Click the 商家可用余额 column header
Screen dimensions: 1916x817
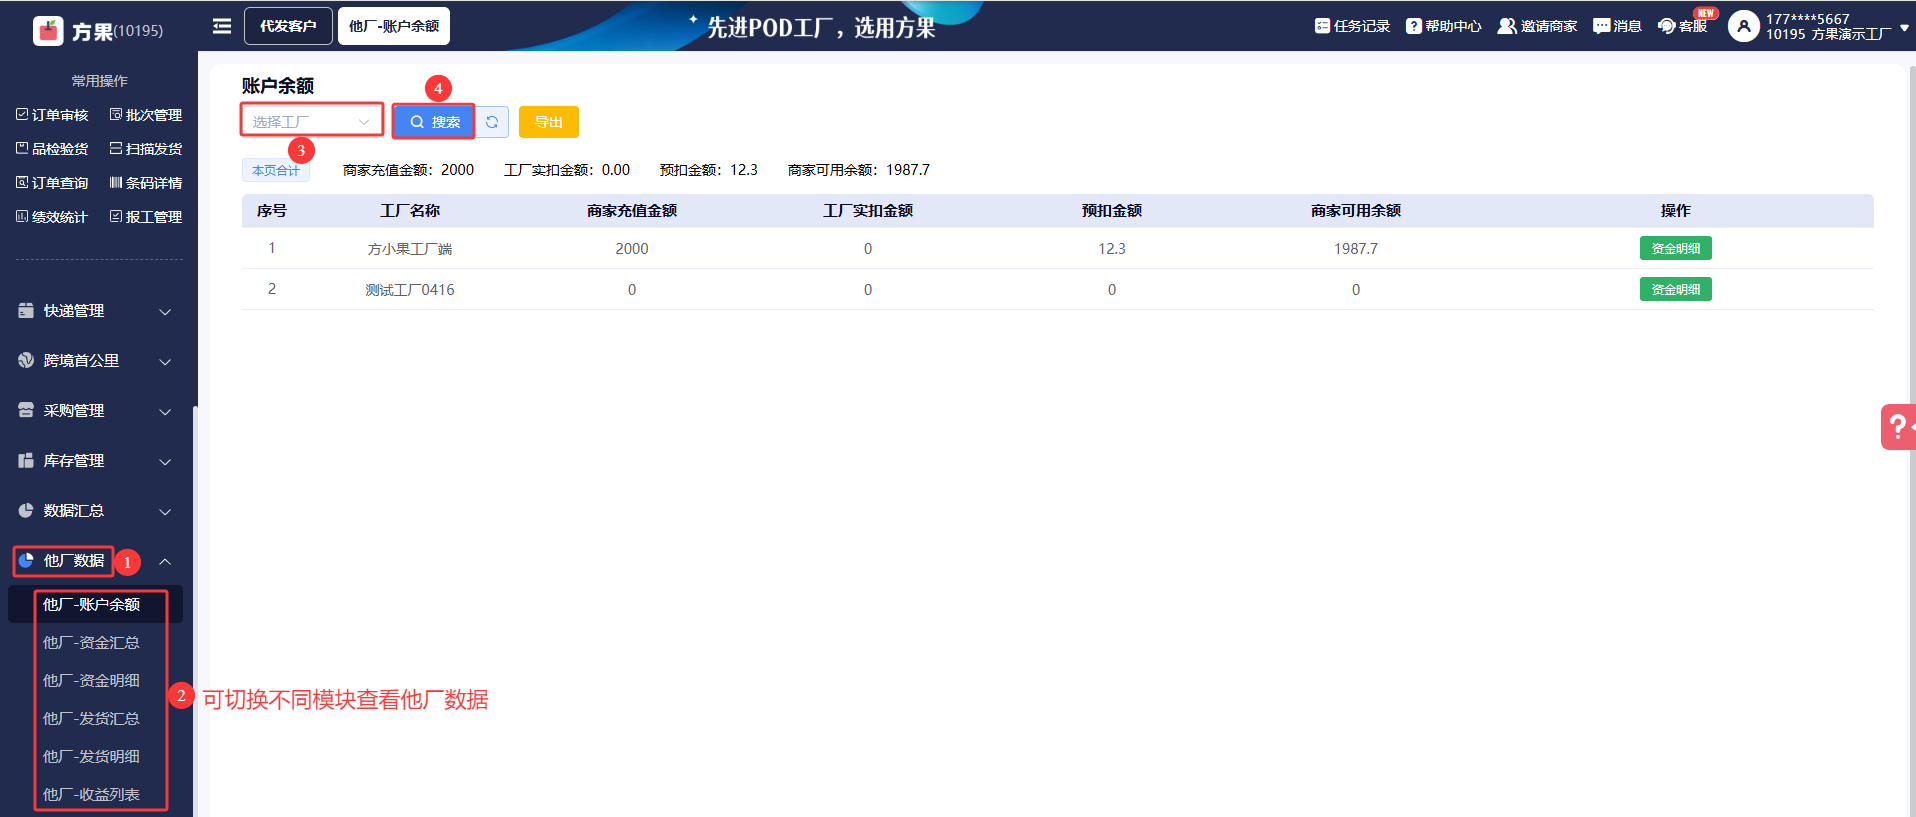point(1356,211)
